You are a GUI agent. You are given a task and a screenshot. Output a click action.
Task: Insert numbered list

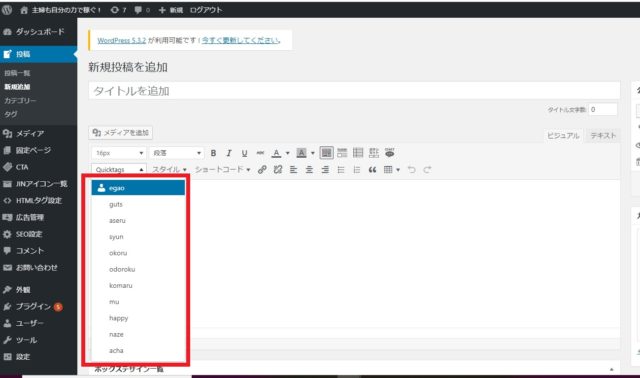(x=356, y=169)
